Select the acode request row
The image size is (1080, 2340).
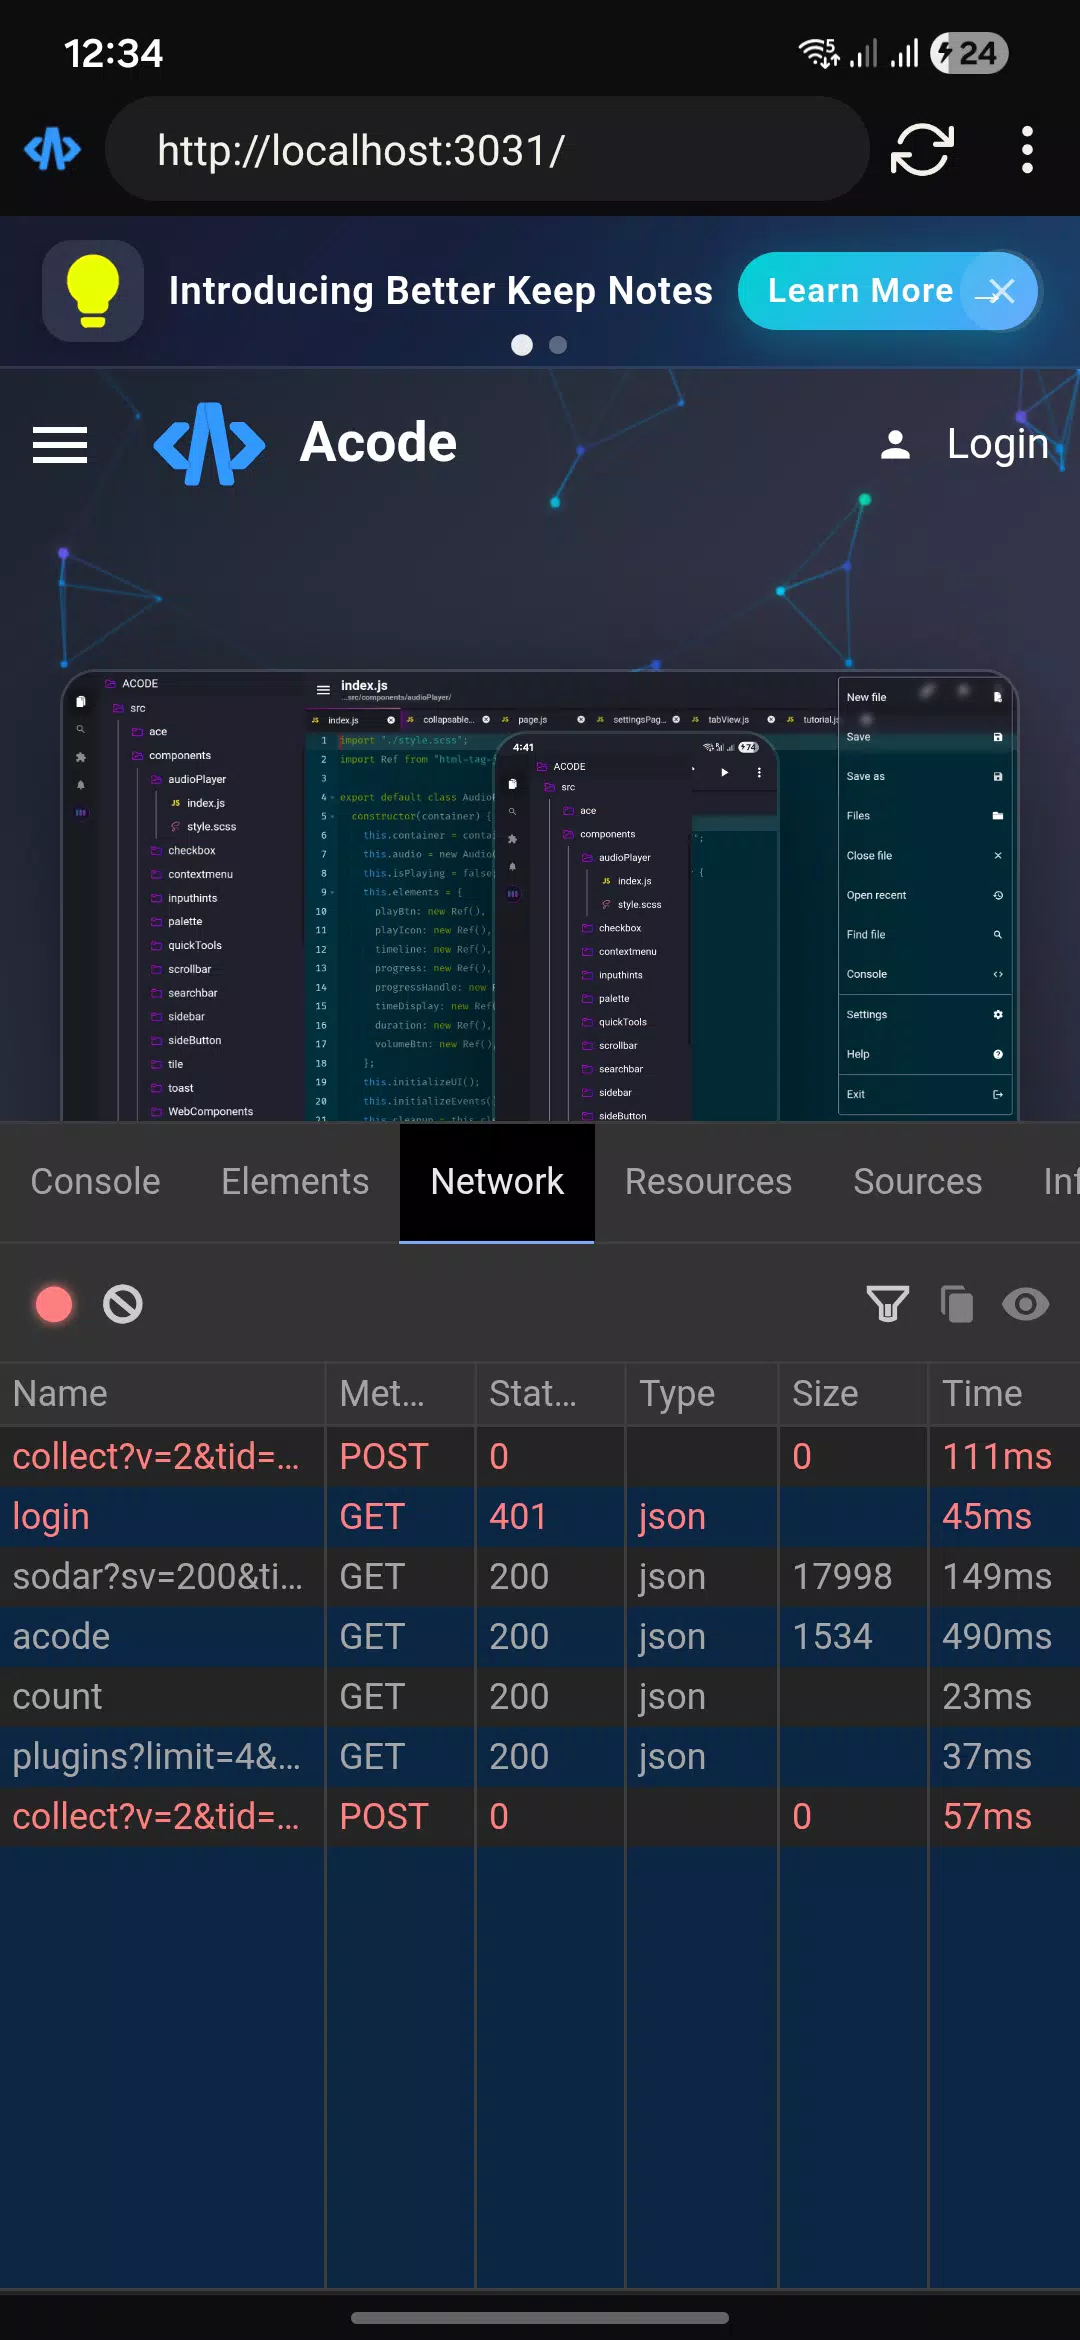[540, 1637]
